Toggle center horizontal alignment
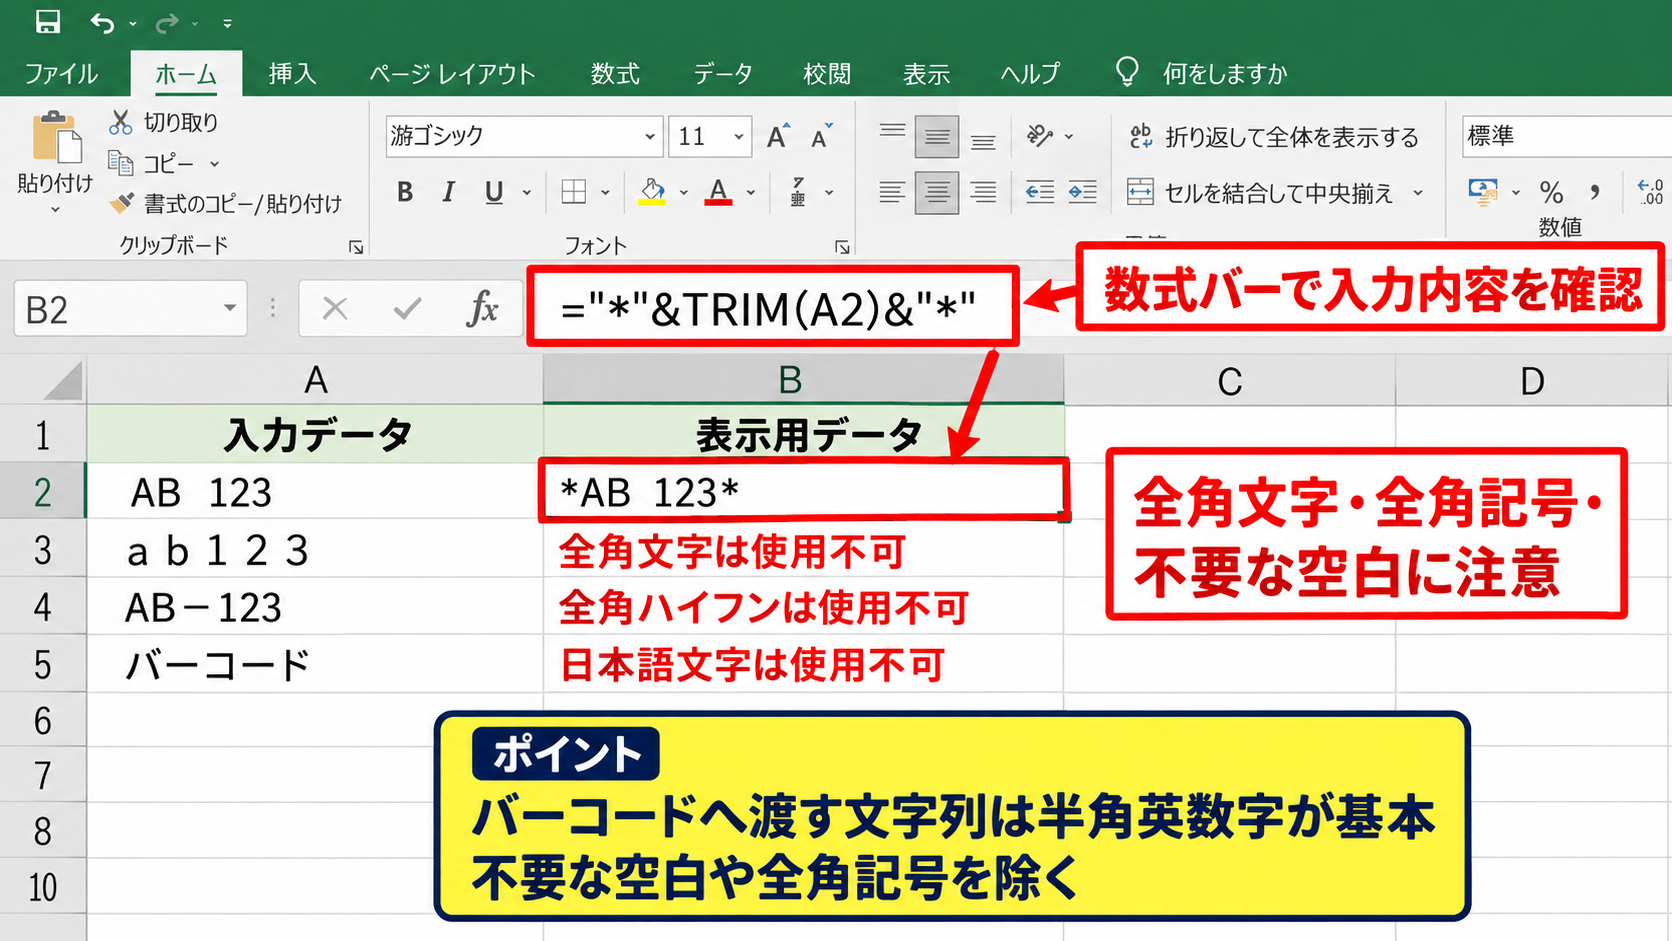 (x=937, y=192)
